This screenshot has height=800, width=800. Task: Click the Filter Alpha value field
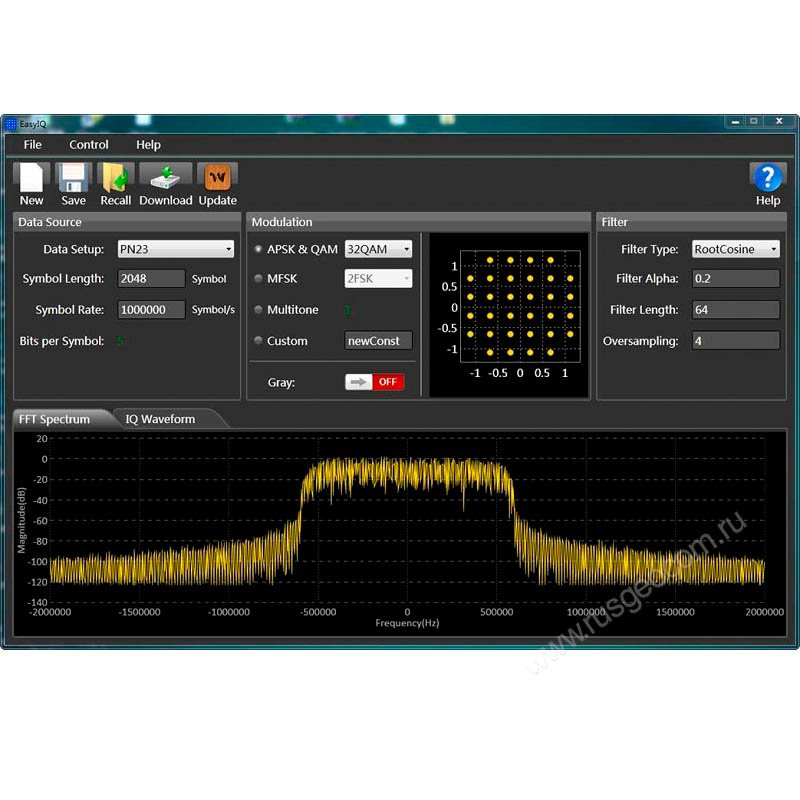click(735, 279)
